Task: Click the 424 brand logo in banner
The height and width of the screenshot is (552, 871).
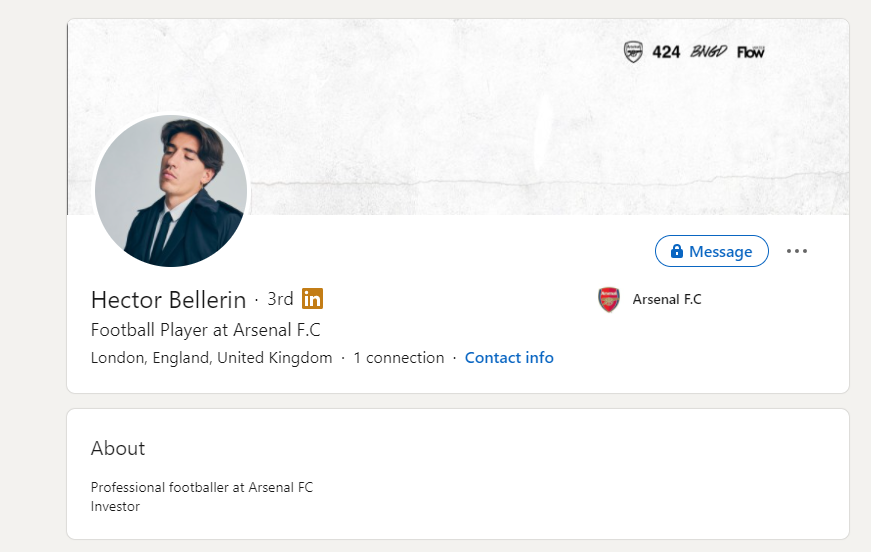Action: (x=666, y=52)
